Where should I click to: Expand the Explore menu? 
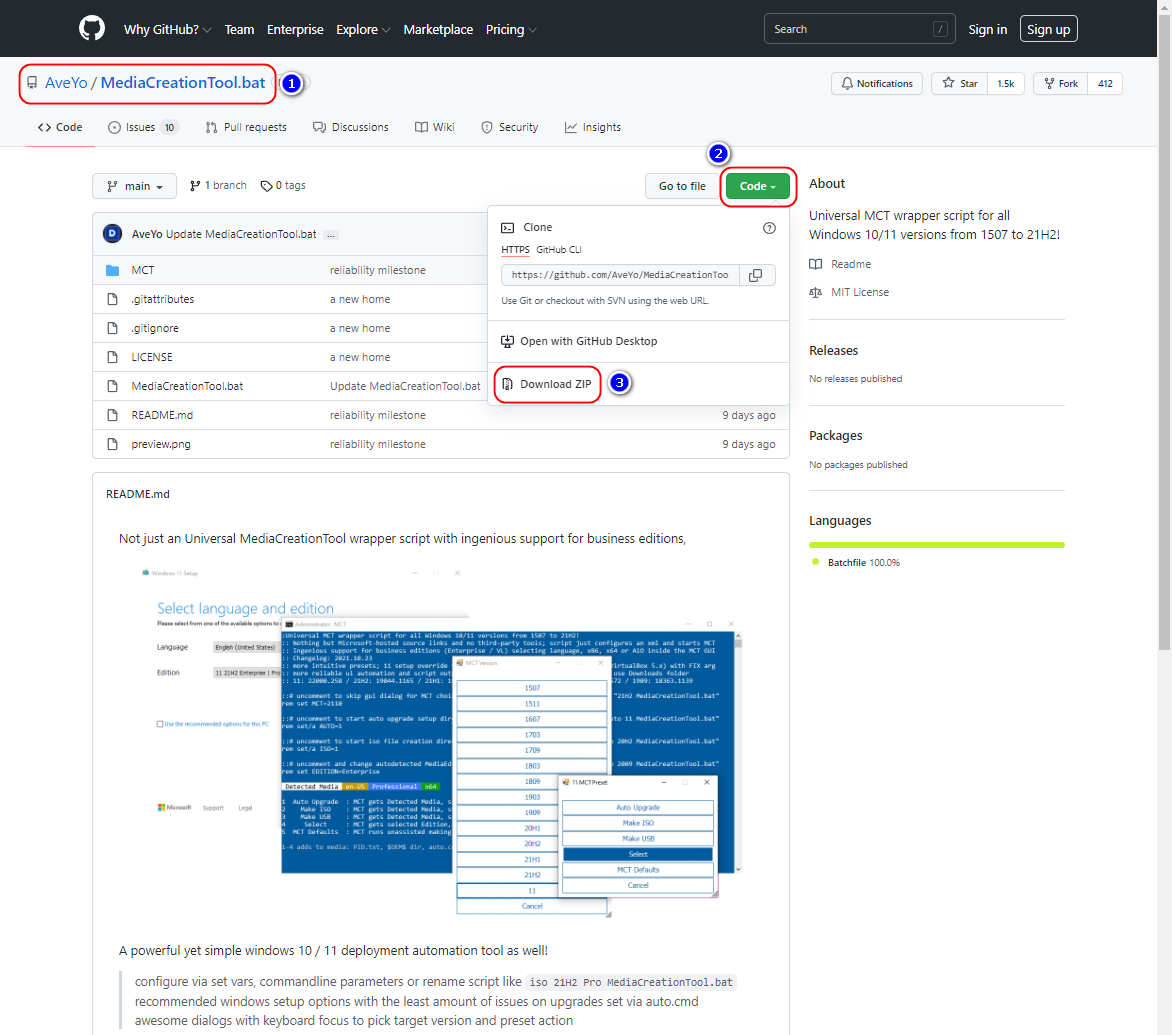363,29
